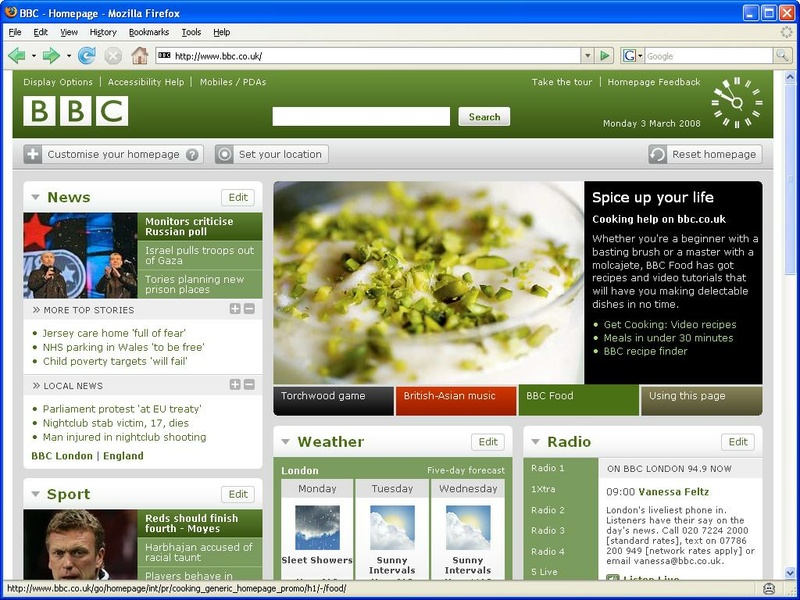Click the help question mark on Customise your homepage
This screenshot has height=600, width=800.
tap(192, 155)
